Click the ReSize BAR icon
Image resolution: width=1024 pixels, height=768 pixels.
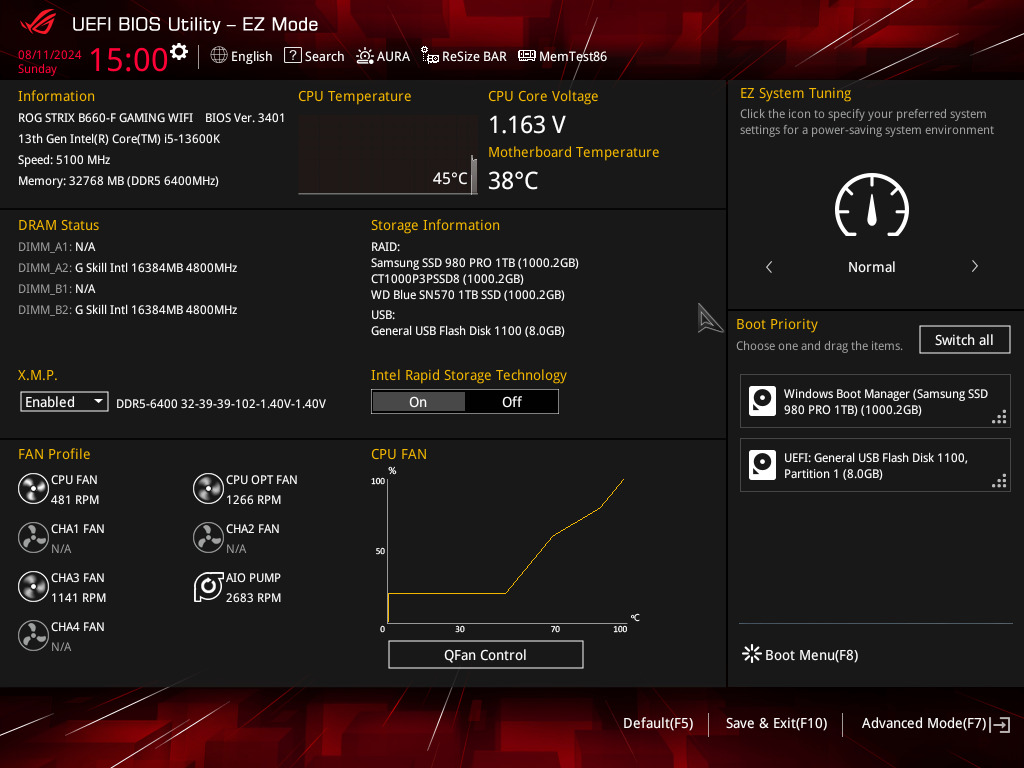pos(430,56)
